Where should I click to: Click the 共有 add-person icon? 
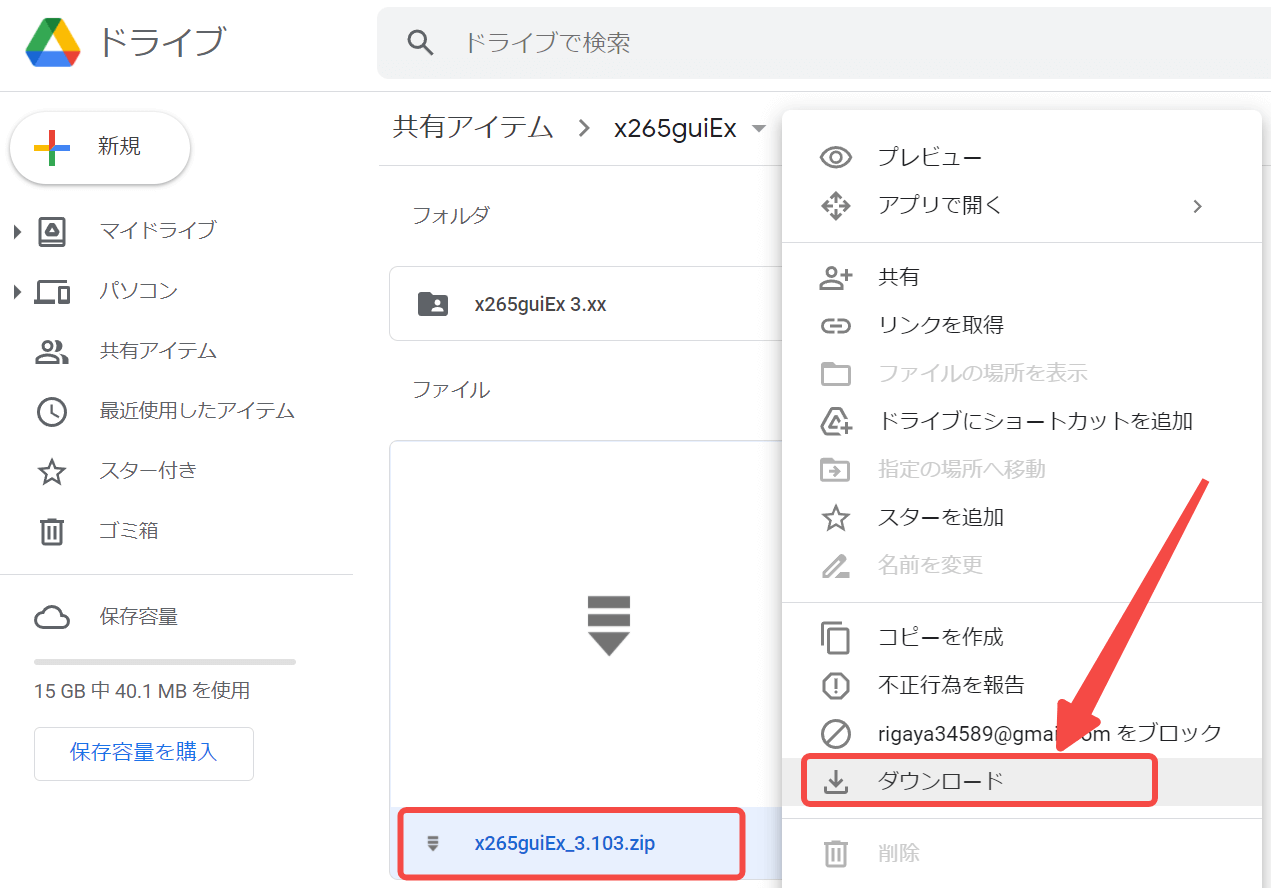point(835,278)
